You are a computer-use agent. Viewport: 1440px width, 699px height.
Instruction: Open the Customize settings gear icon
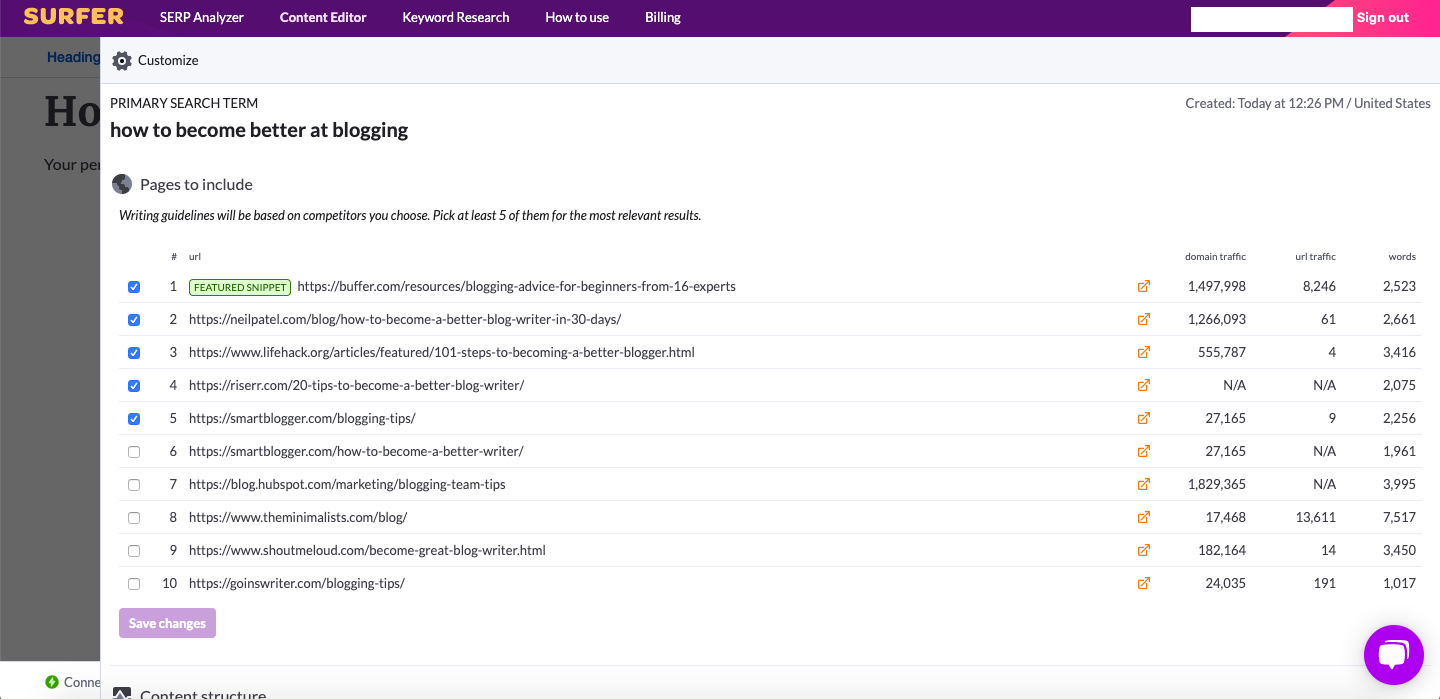pos(121,60)
